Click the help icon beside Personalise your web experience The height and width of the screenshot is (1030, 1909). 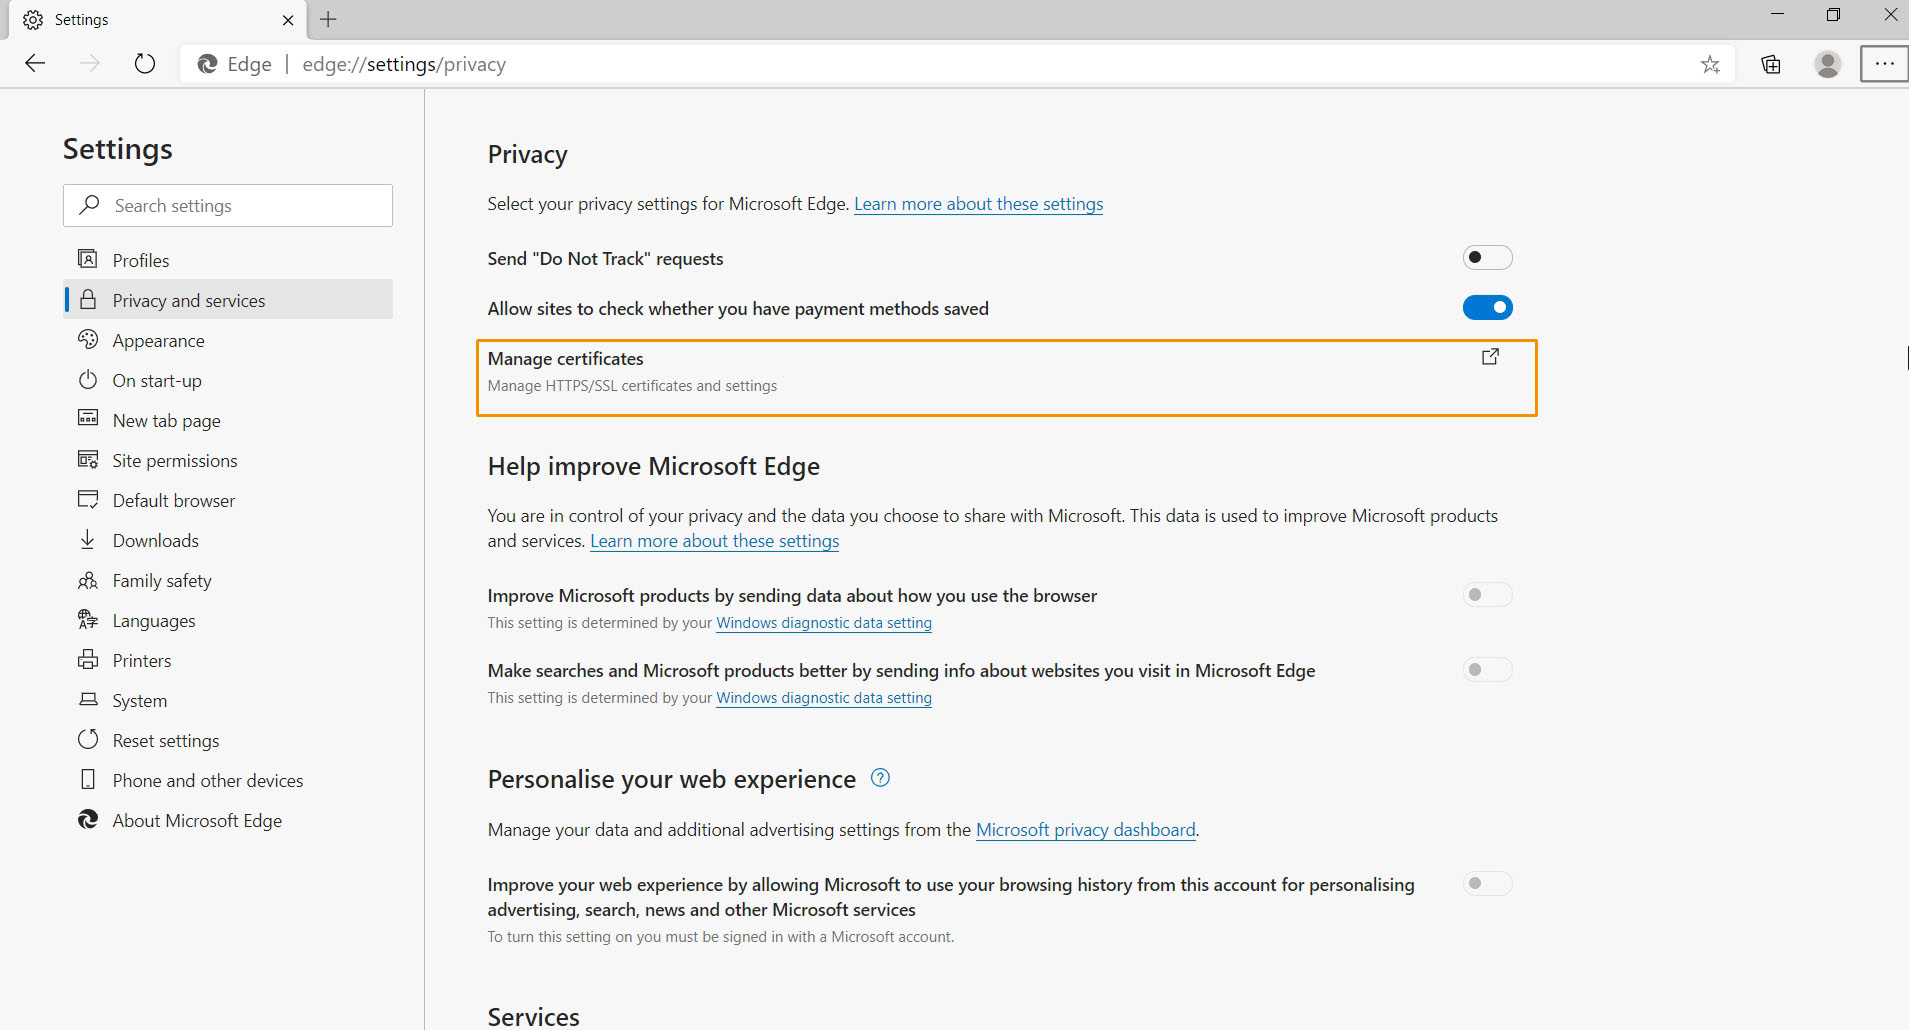880,778
